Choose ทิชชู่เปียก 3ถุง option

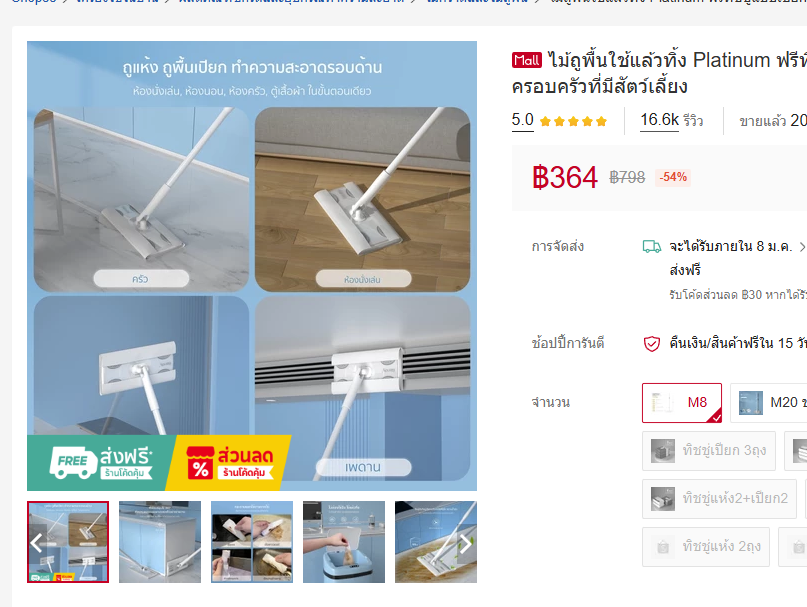(x=709, y=450)
